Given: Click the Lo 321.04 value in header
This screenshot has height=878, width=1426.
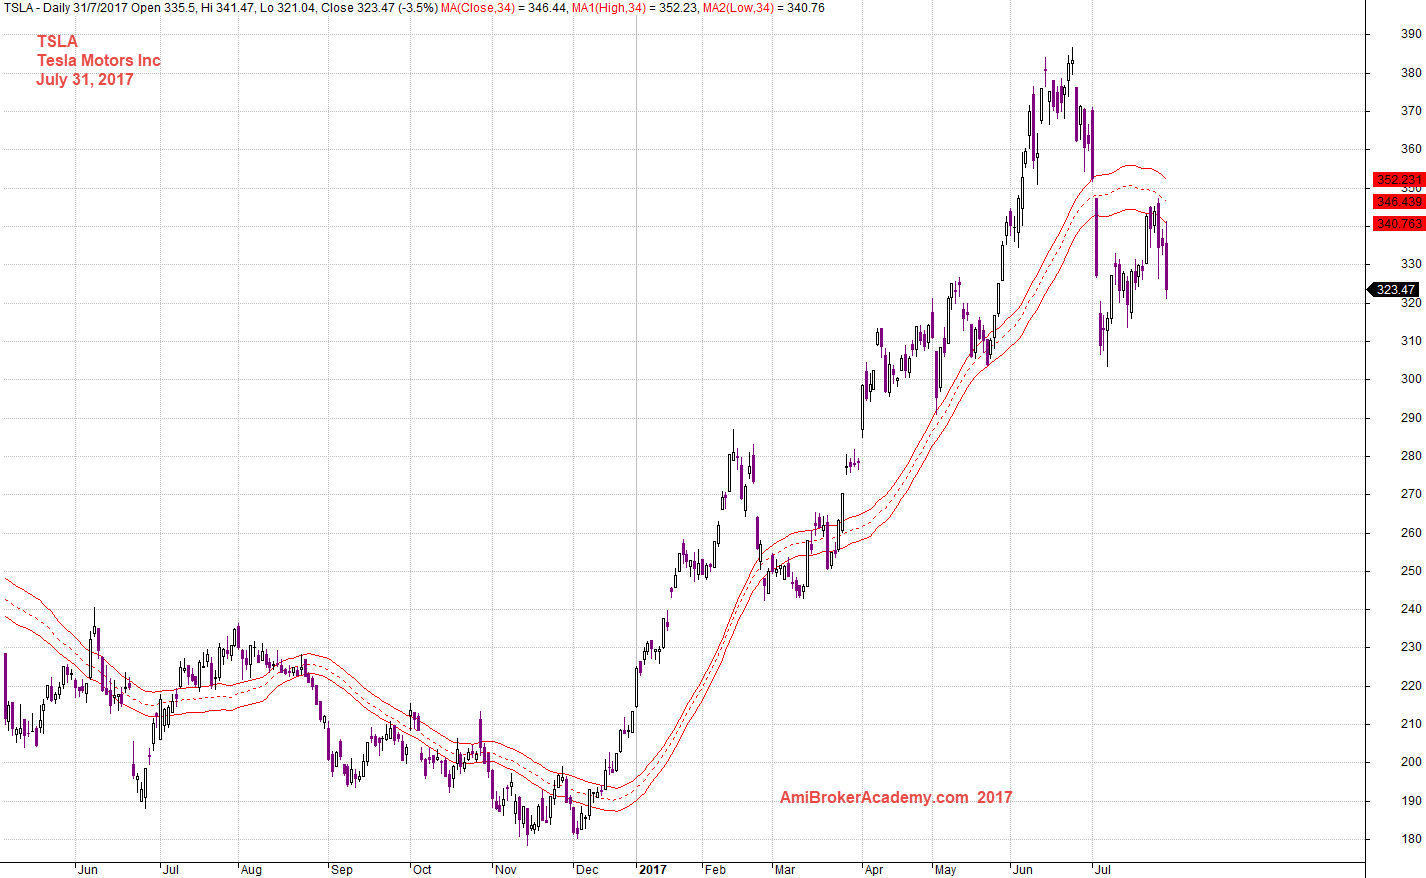Looking at the screenshot, I should (288, 8).
